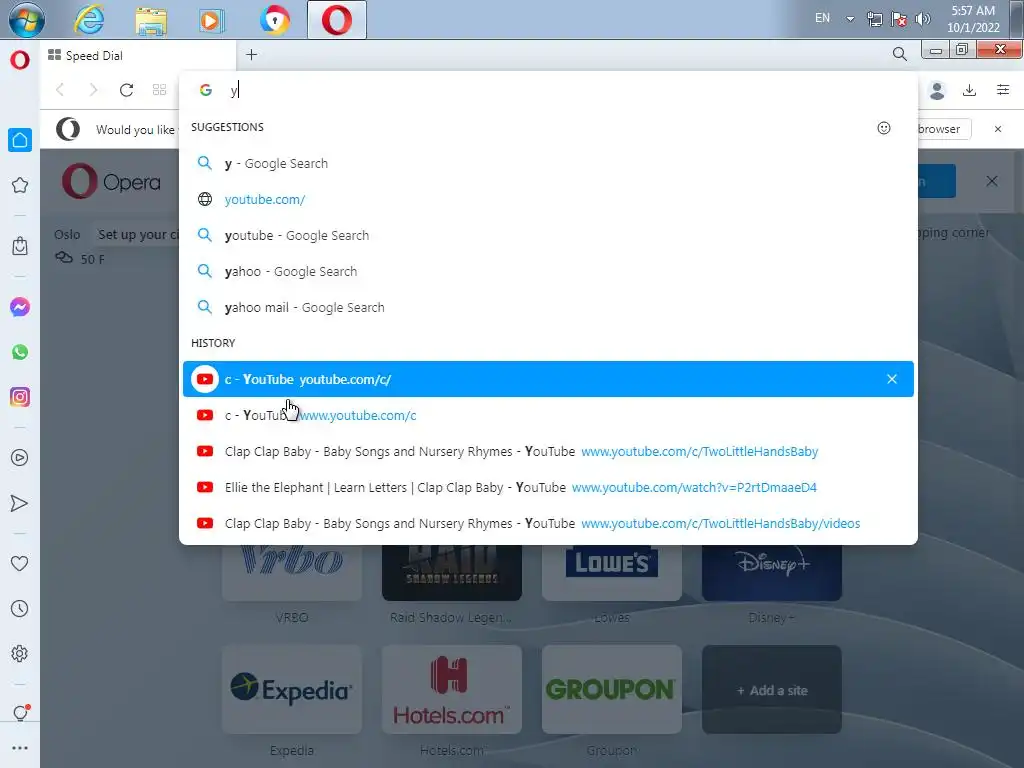Select the Speed Dial tab
The height and width of the screenshot is (768, 1024).
[x=137, y=56]
